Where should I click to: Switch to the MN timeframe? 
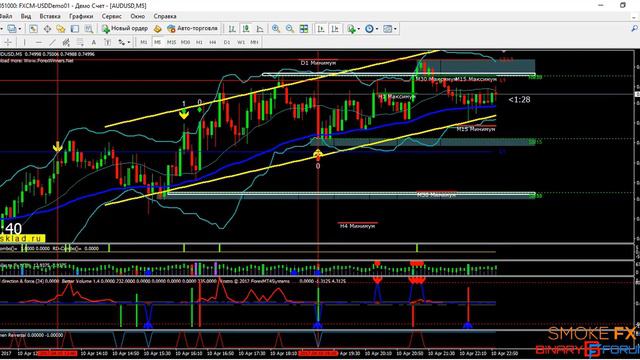tap(254, 42)
